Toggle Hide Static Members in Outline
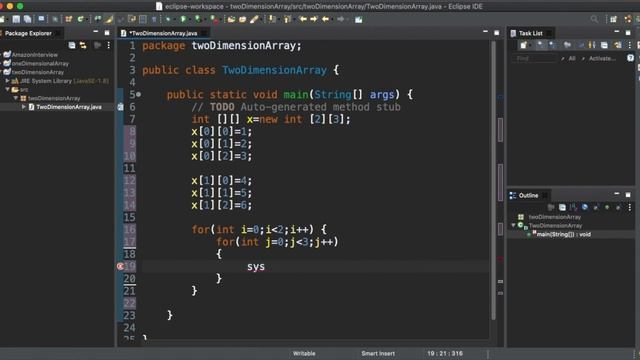 click(596, 207)
